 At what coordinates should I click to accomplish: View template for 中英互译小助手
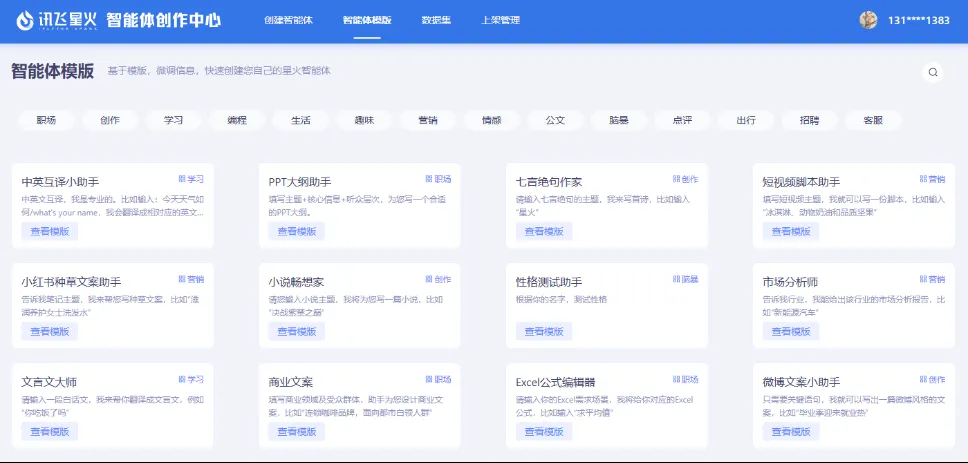pos(49,231)
